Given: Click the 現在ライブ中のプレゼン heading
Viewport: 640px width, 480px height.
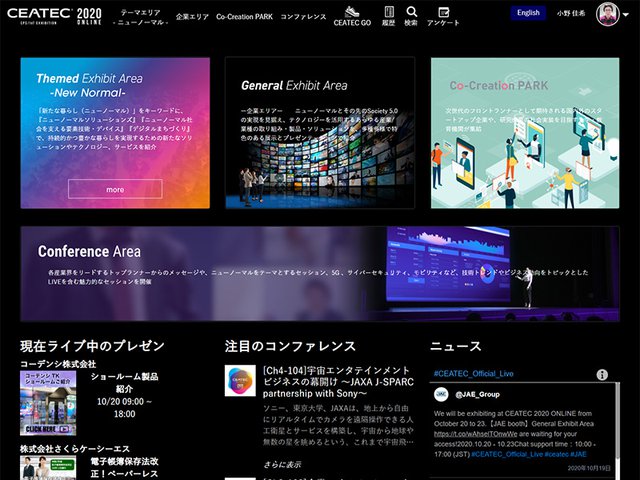Looking at the screenshot, I should pyautogui.click(x=92, y=346).
